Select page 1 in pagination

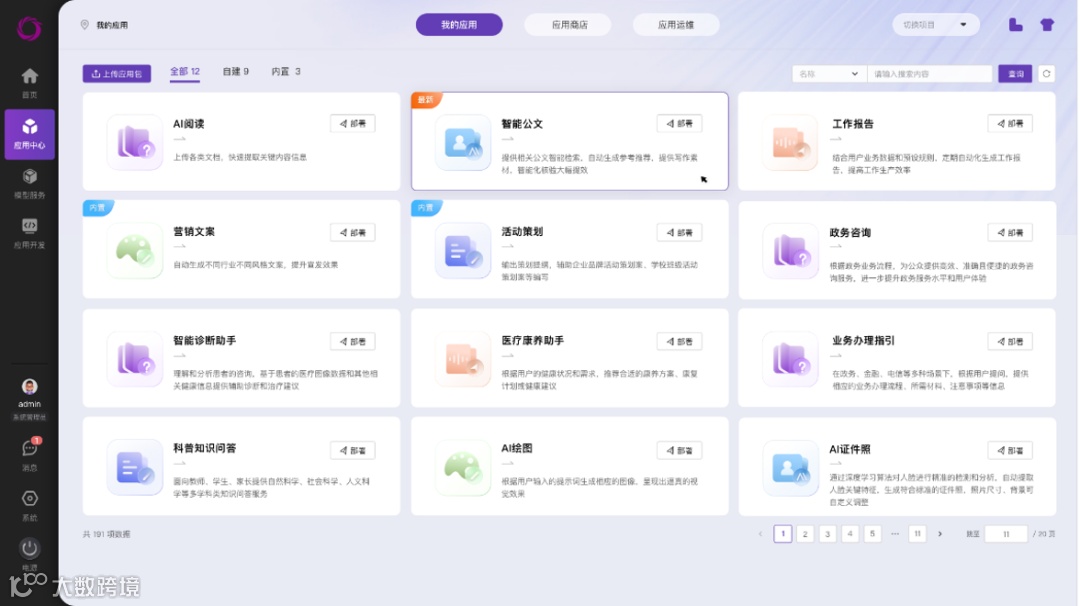coord(782,534)
